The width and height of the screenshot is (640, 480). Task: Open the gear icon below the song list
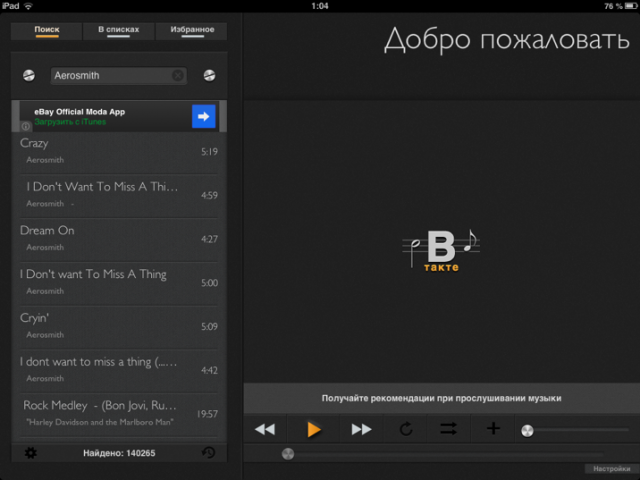(x=30, y=453)
